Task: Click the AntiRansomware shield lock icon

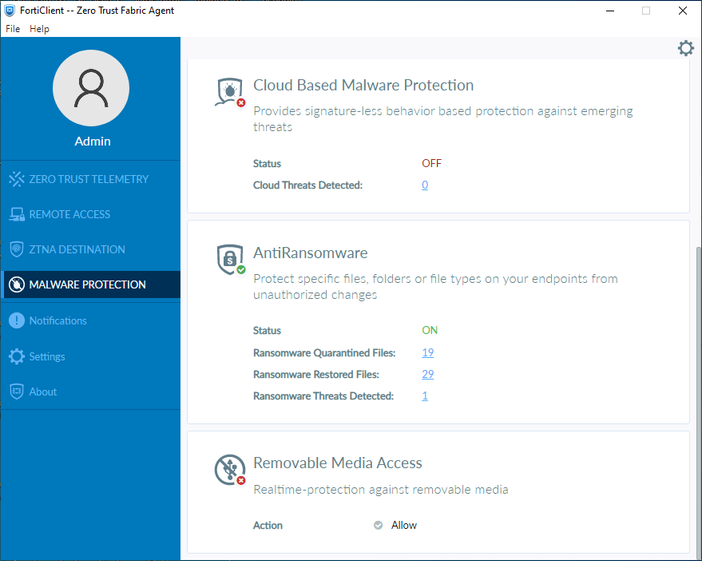Action: click(x=230, y=259)
